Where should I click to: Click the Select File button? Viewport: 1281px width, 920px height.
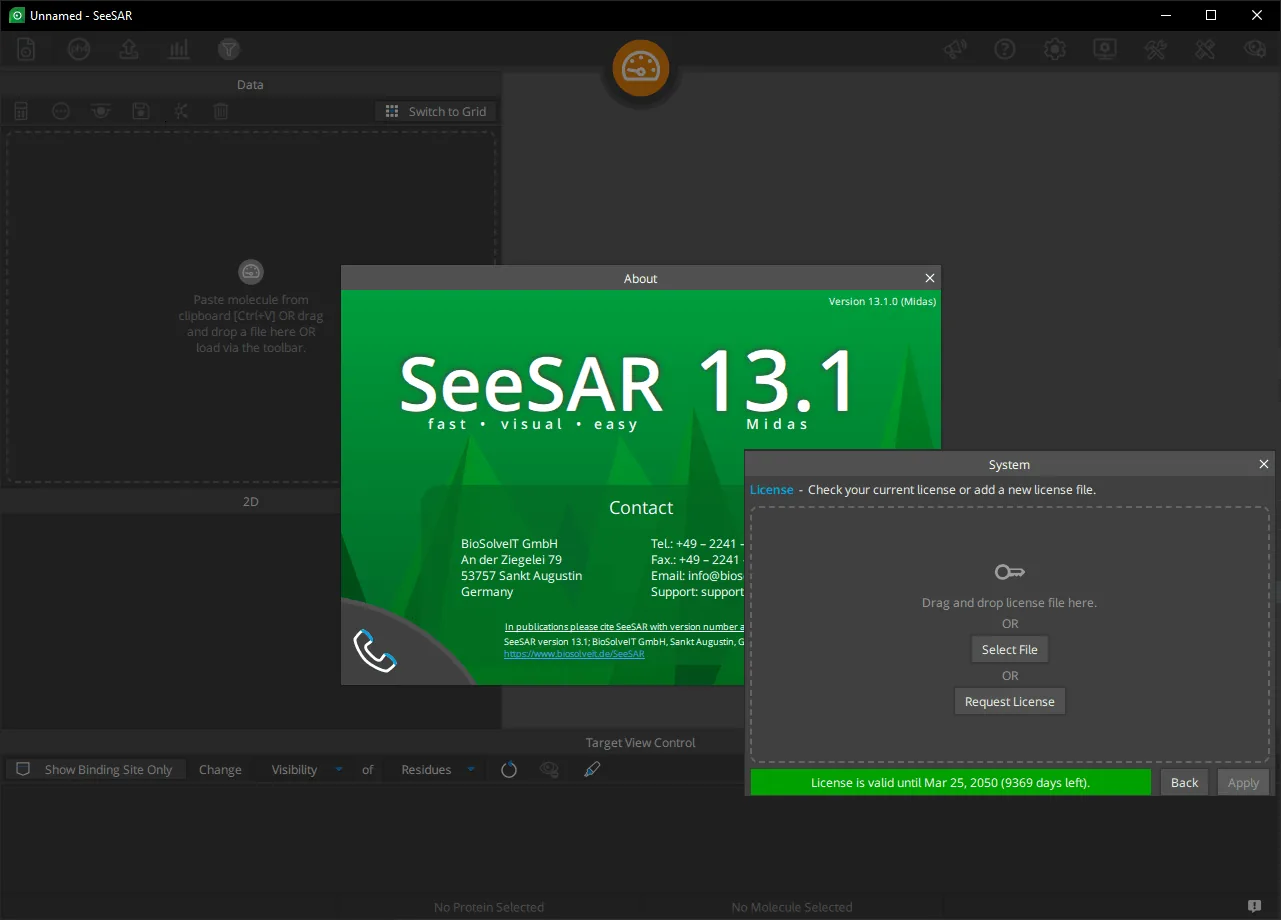(x=1010, y=649)
